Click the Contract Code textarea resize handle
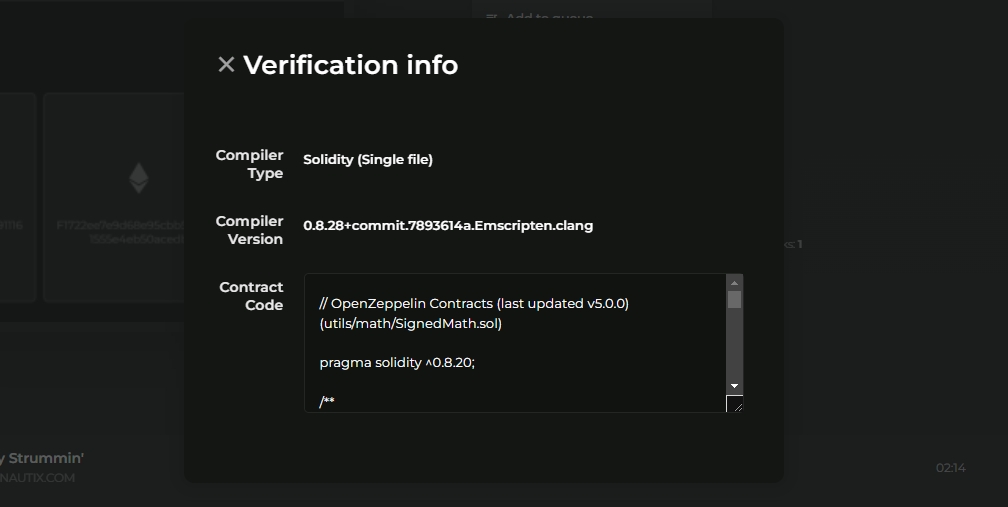 pyautogui.click(x=735, y=404)
